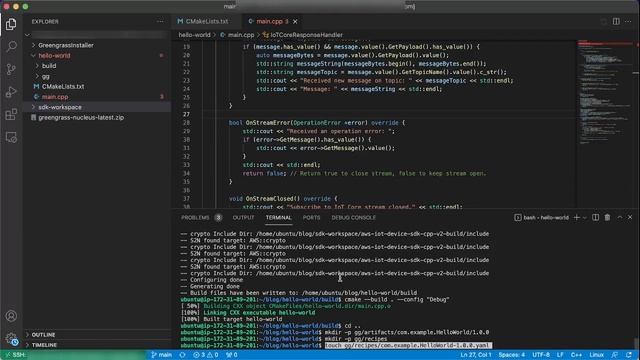Collapse the workspace root folder chevron
This screenshot has height=360, width=640.
(28, 35)
